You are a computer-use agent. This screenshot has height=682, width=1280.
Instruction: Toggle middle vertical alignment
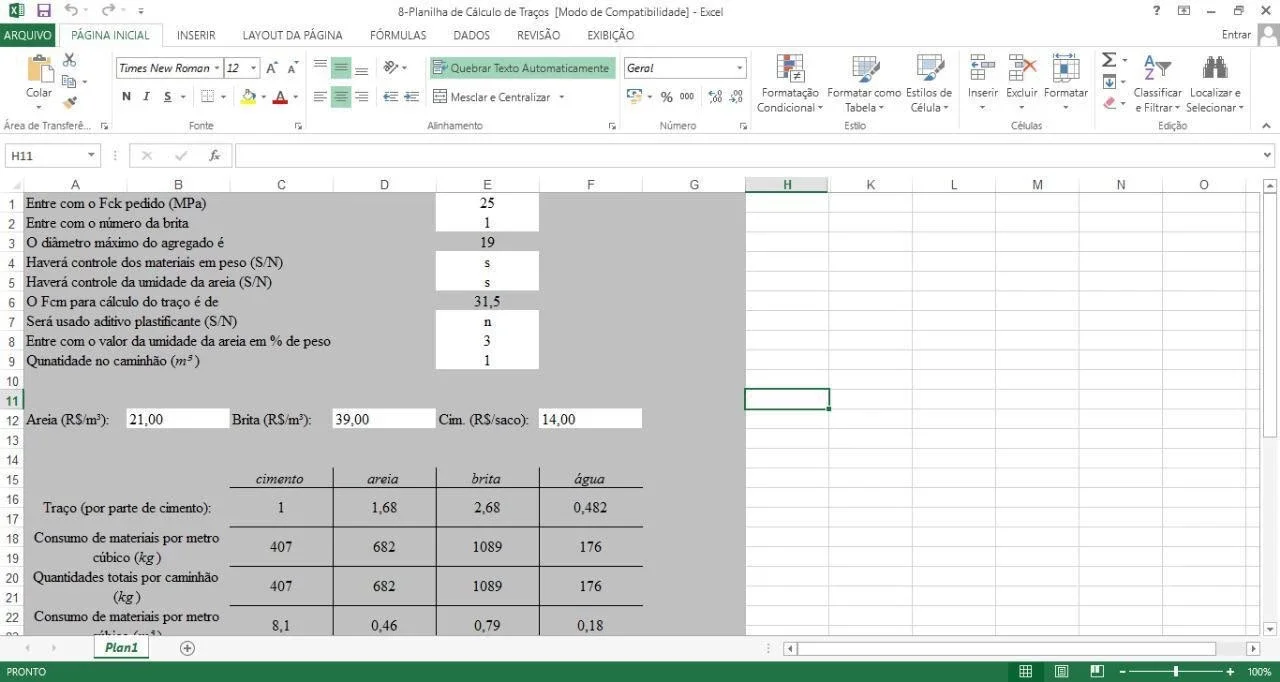[x=341, y=68]
